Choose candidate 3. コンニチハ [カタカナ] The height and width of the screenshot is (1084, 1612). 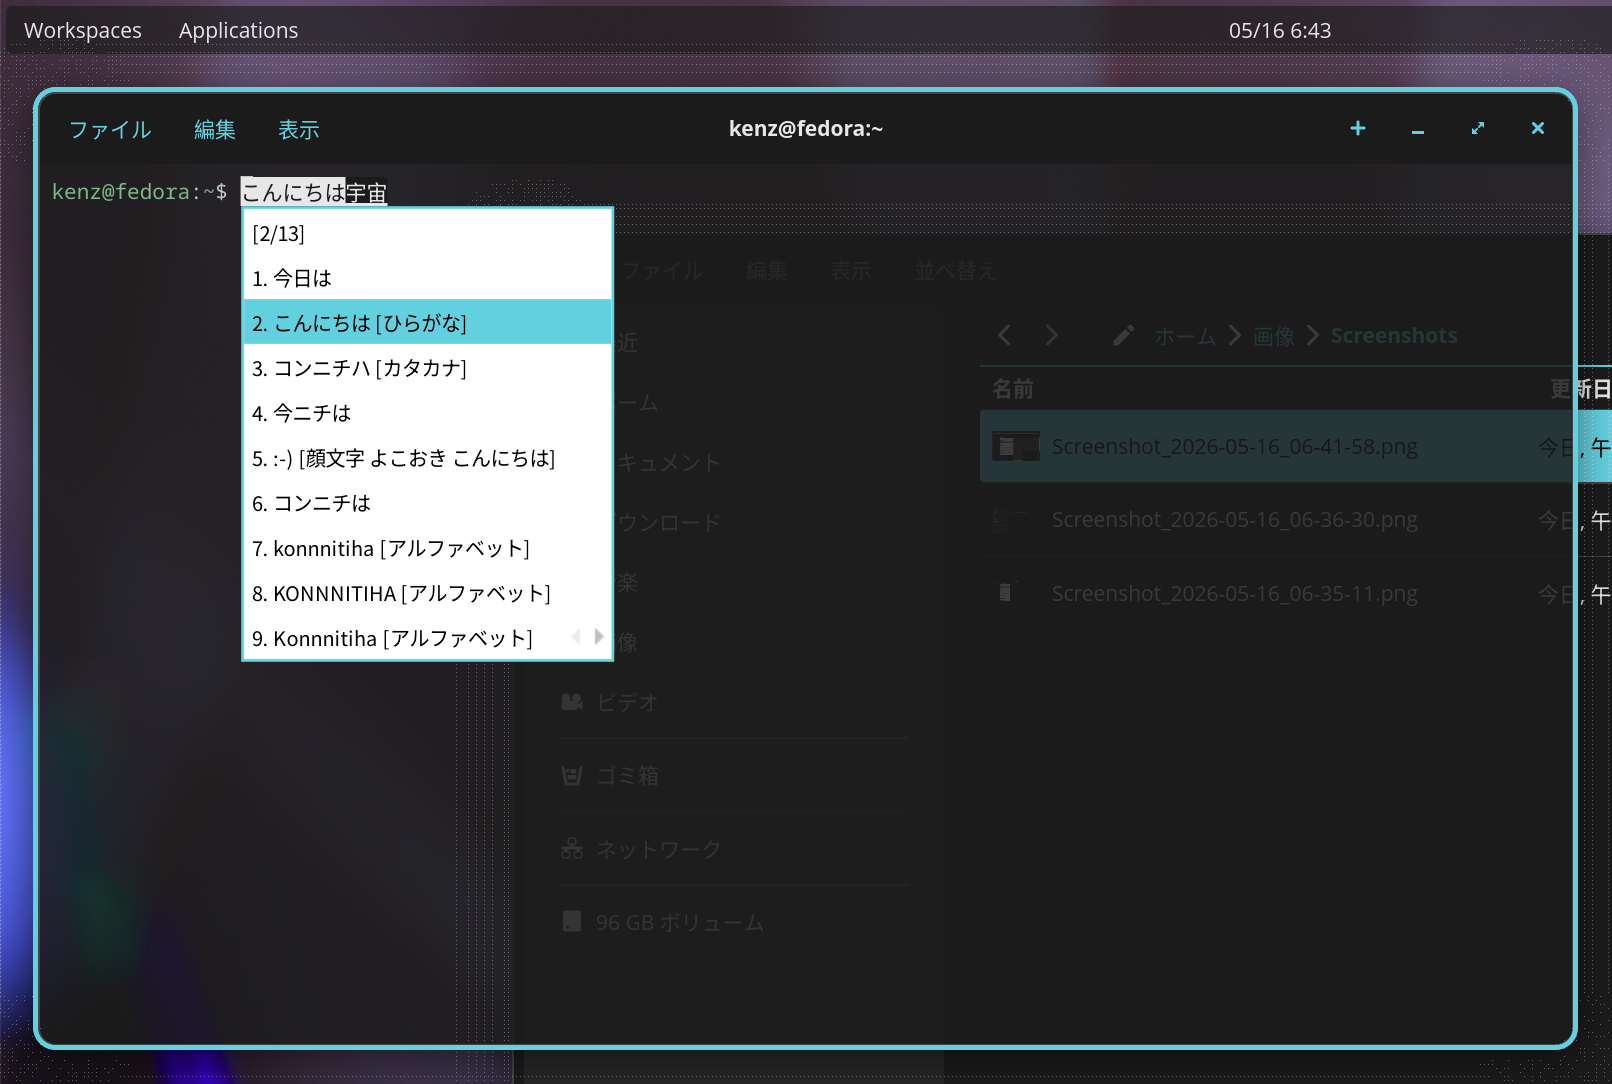(428, 368)
